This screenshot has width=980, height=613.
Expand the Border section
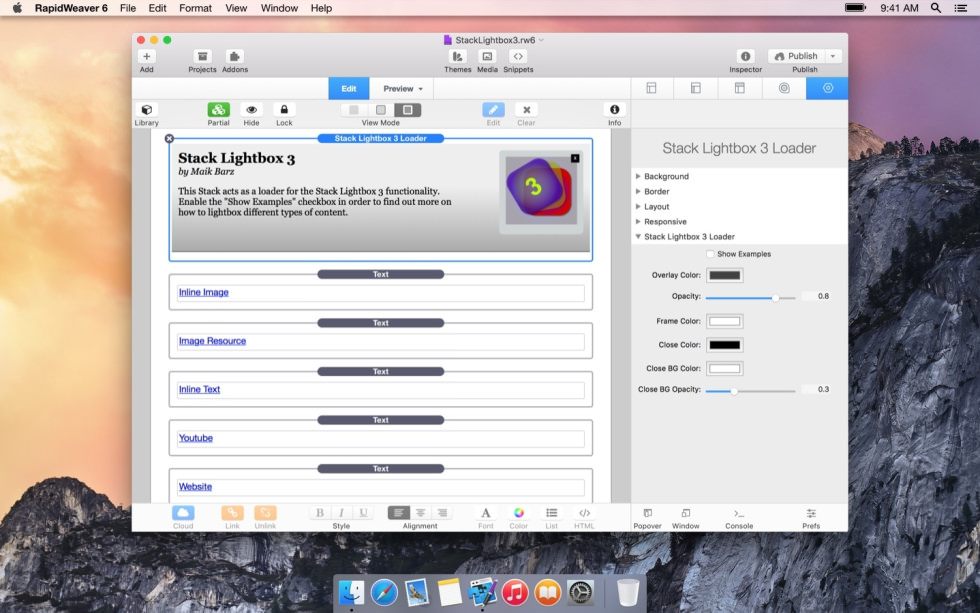click(638, 191)
